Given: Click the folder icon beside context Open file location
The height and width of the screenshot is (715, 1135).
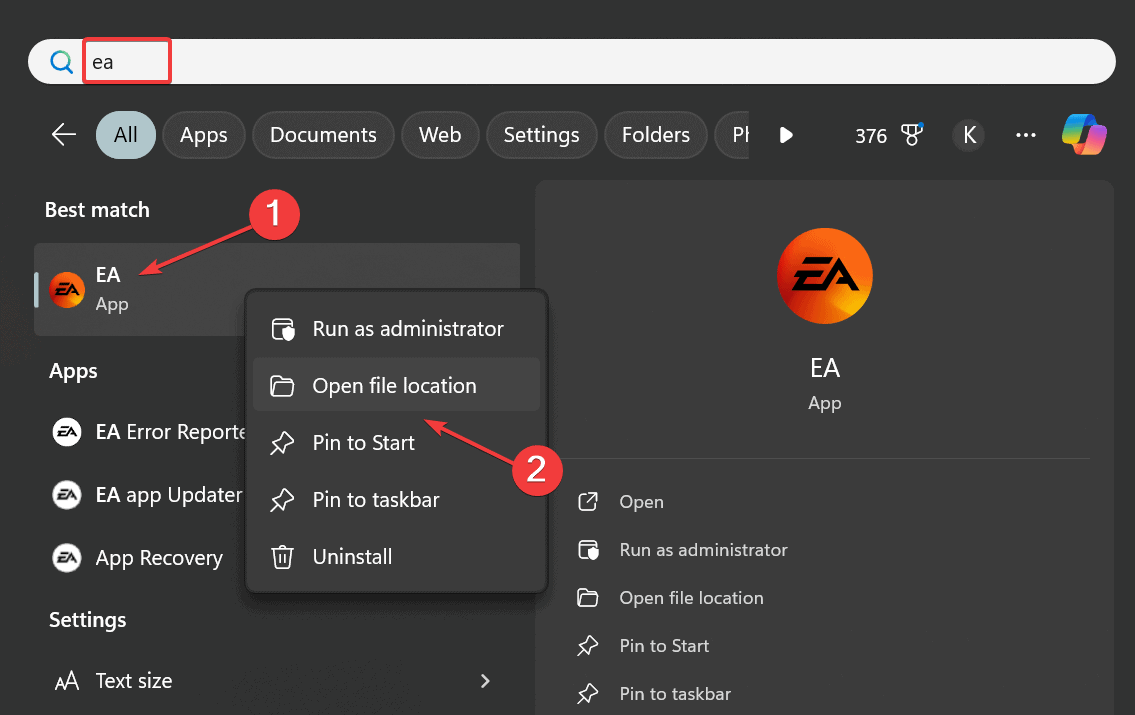Looking at the screenshot, I should pos(282,386).
